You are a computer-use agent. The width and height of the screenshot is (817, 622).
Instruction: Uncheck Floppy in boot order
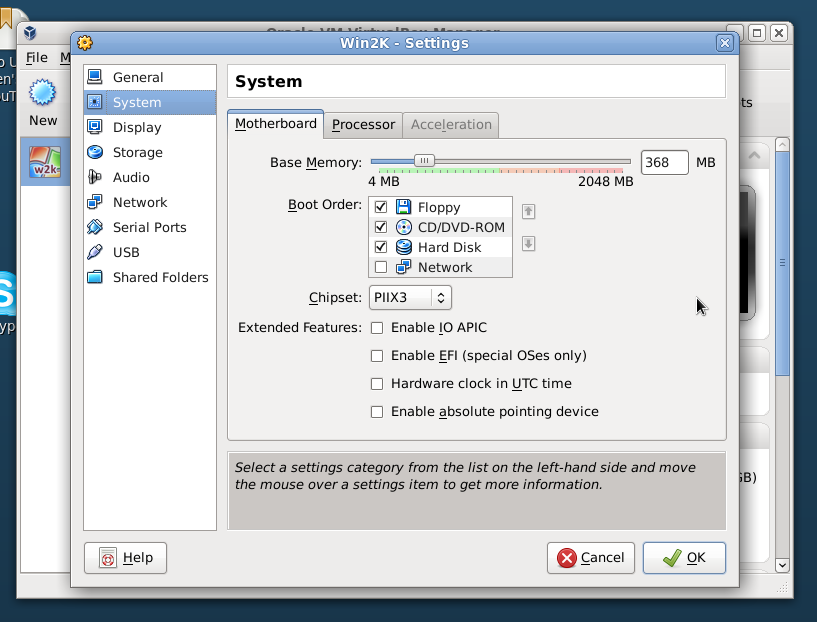[x=381, y=207]
